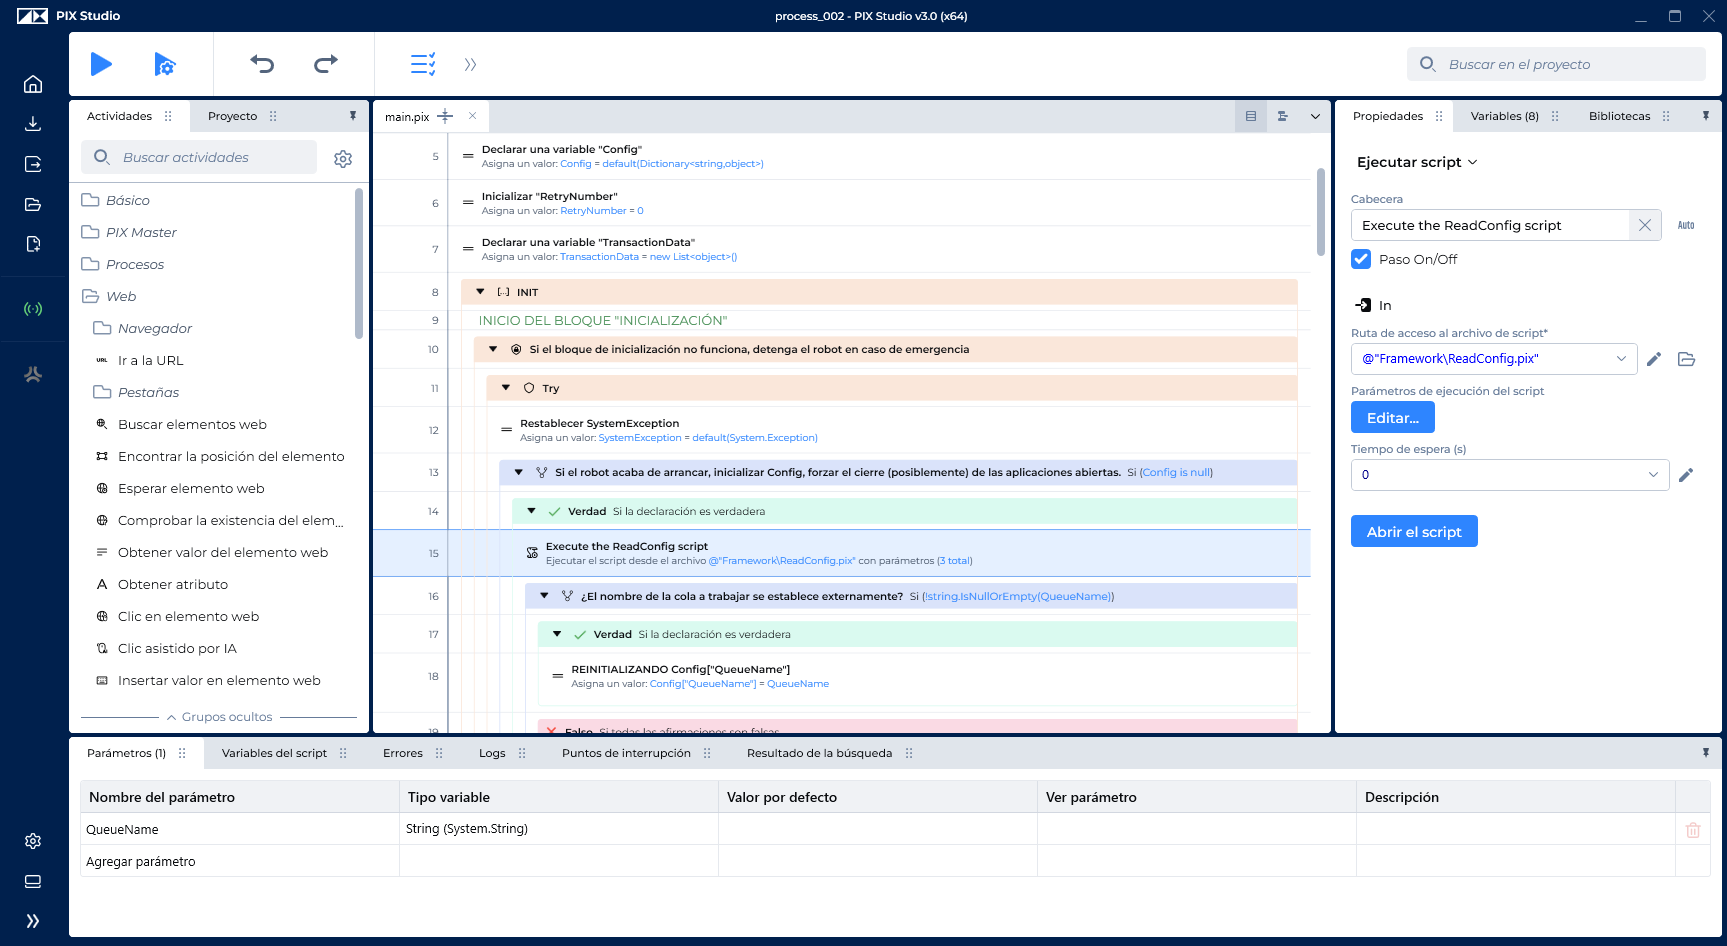Expand the script path dropdown
The width and height of the screenshot is (1727, 946).
click(x=1621, y=359)
